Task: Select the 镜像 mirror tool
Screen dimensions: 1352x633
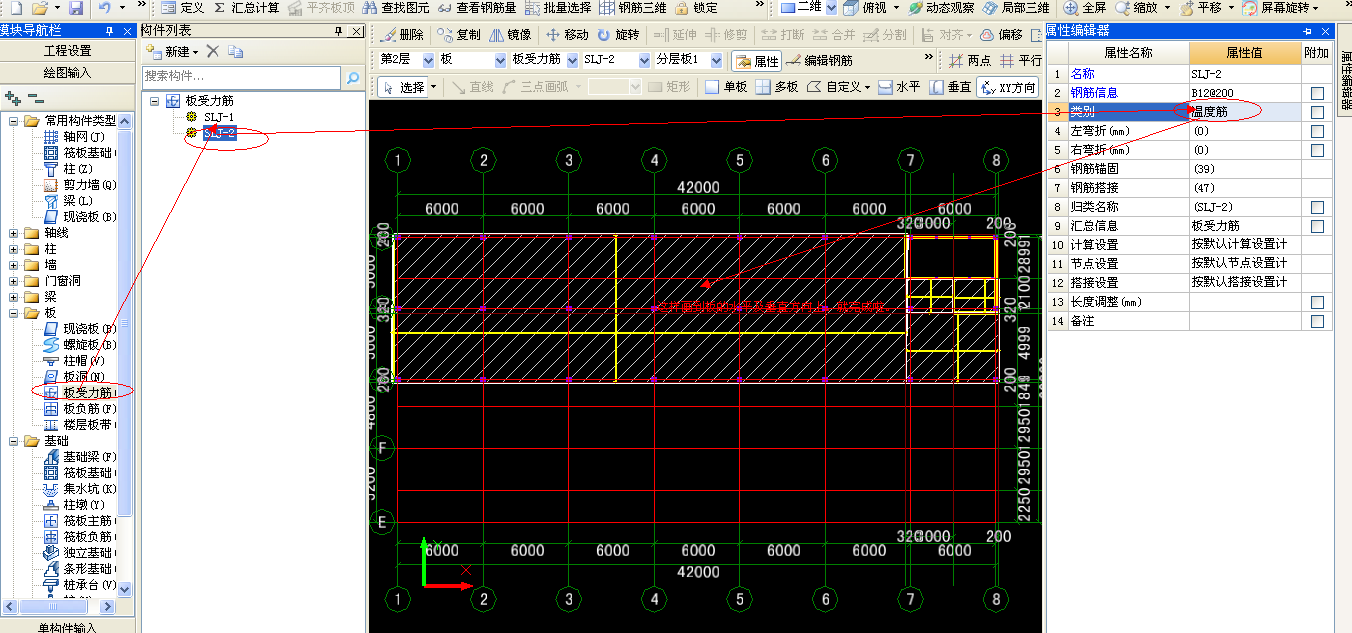Action: (x=510, y=34)
